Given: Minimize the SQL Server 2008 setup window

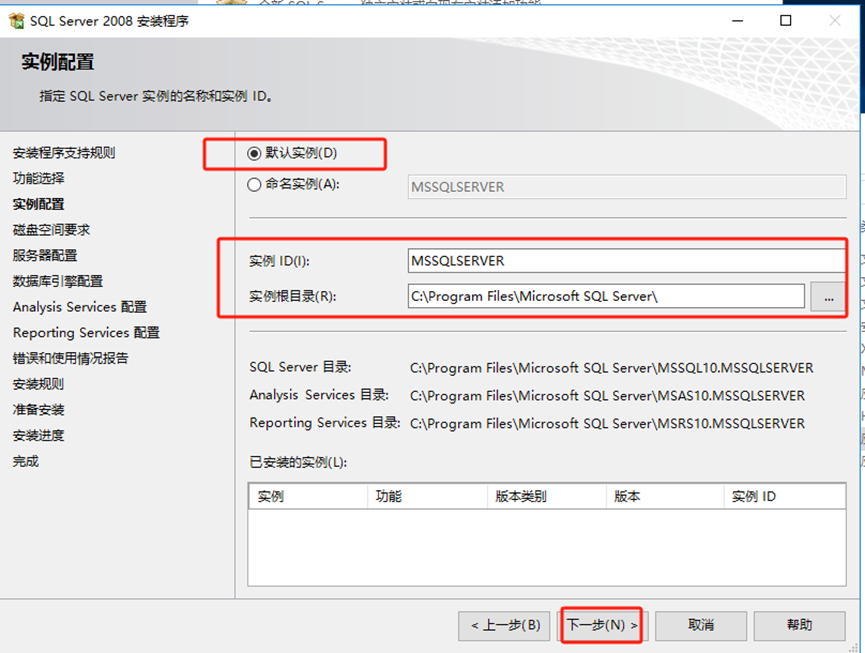Looking at the screenshot, I should point(738,21).
